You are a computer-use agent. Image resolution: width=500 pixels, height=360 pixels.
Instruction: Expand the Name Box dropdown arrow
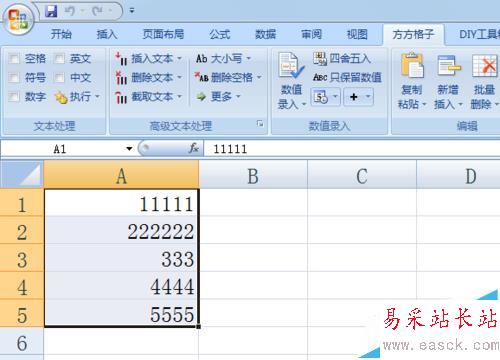click(129, 149)
